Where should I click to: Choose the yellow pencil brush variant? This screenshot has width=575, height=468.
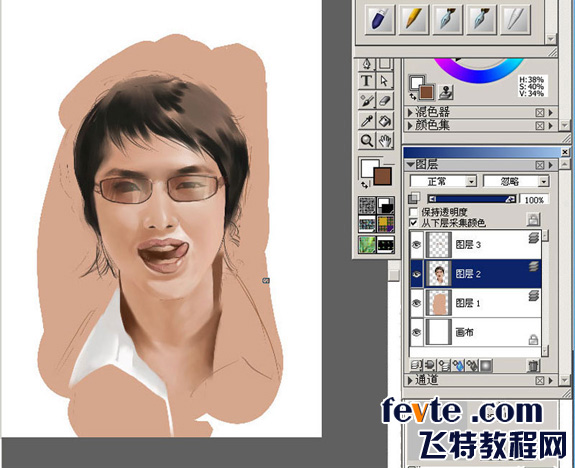(414, 19)
